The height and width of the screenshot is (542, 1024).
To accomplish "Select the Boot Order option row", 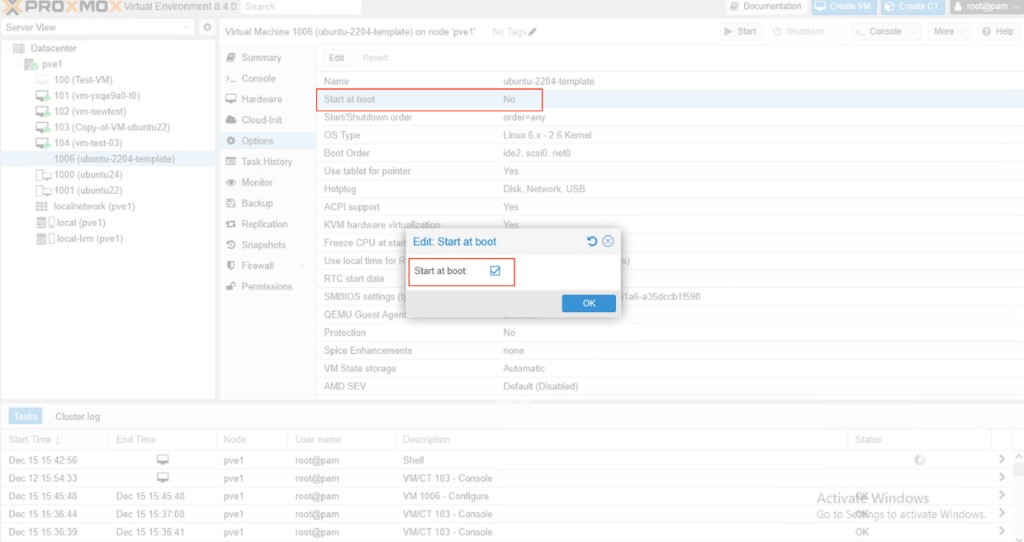I will [x=670, y=153].
